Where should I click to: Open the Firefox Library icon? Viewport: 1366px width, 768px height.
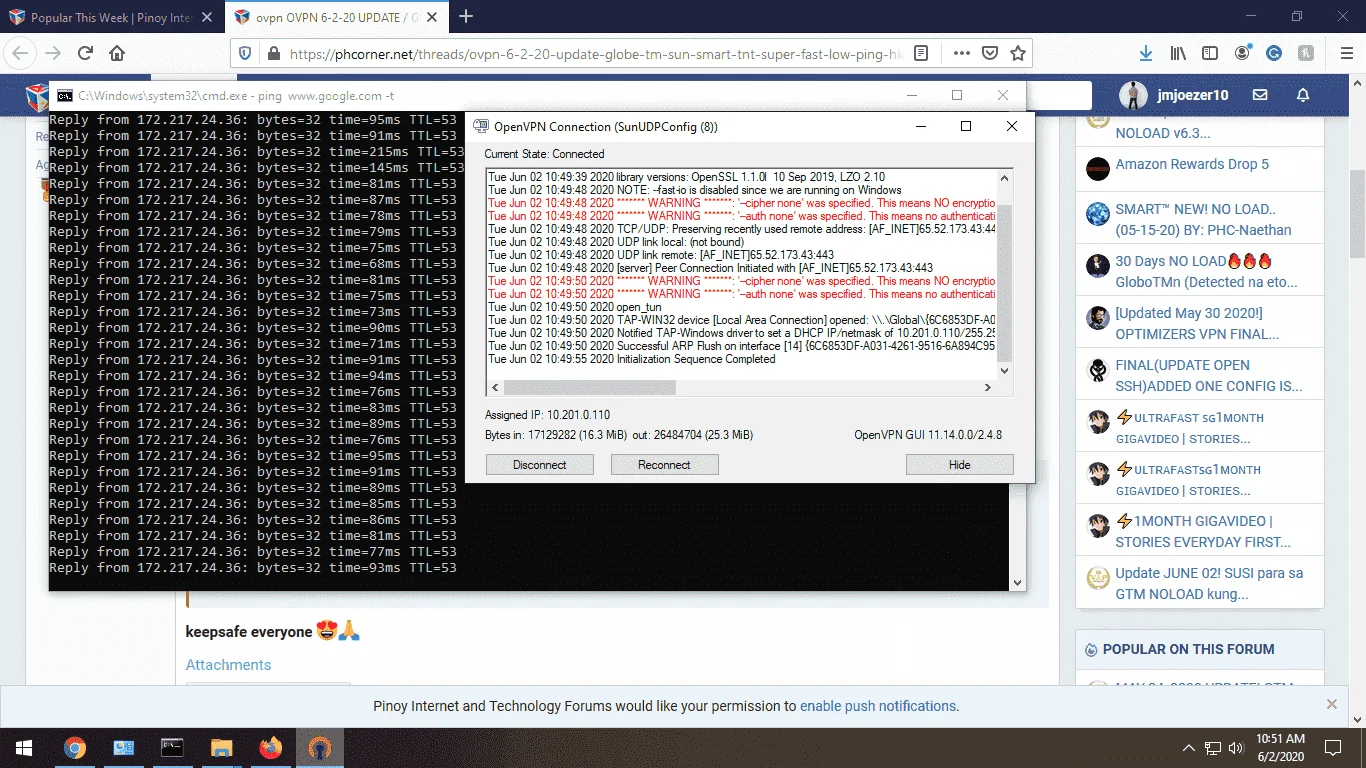point(1179,53)
